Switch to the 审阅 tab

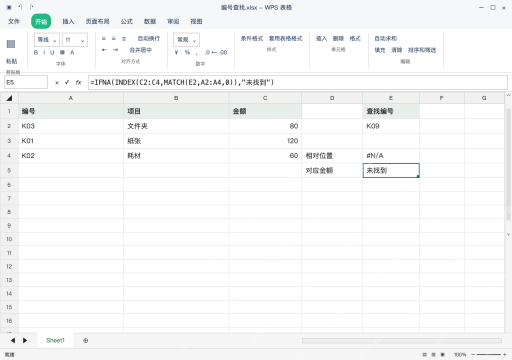[x=173, y=21]
